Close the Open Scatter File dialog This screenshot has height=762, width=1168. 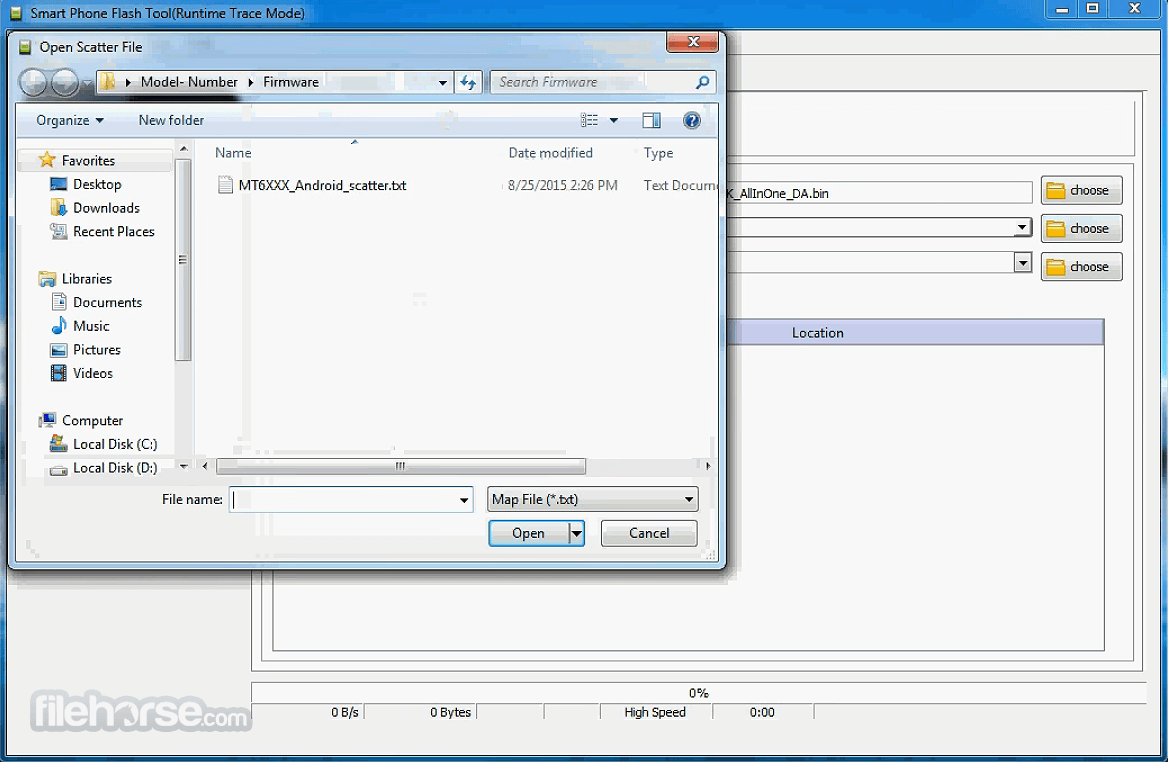point(693,42)
